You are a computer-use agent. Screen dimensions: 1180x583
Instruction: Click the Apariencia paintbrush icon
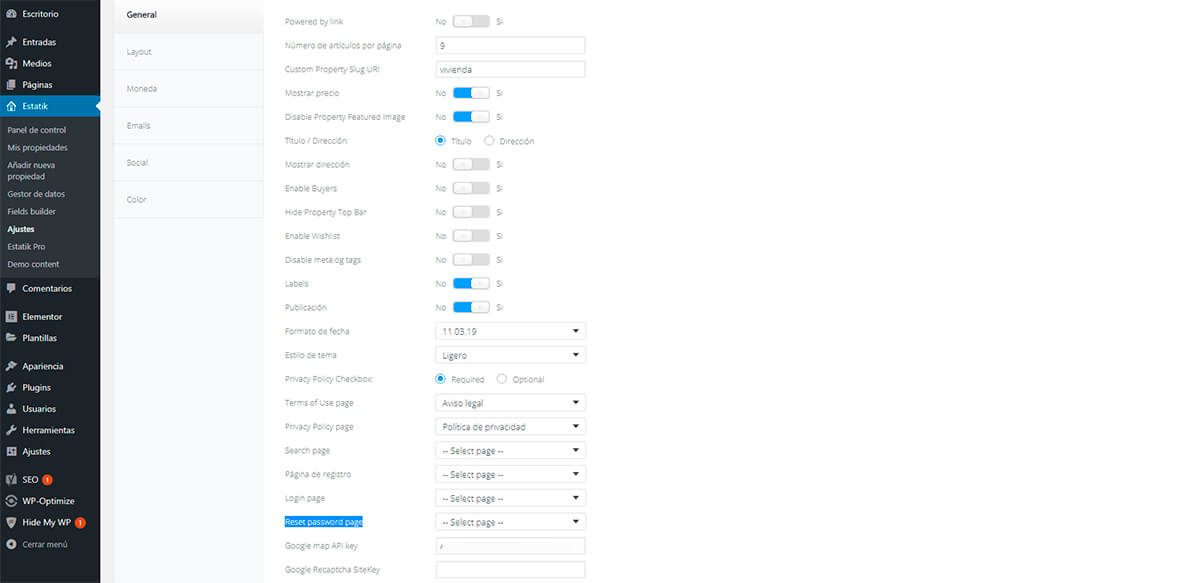pos(11,366)
